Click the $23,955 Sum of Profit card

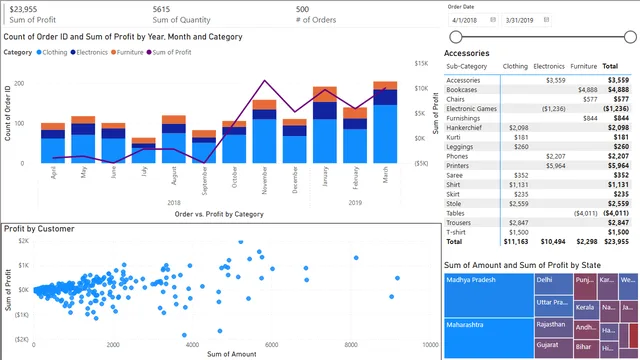tap(33, 14)
